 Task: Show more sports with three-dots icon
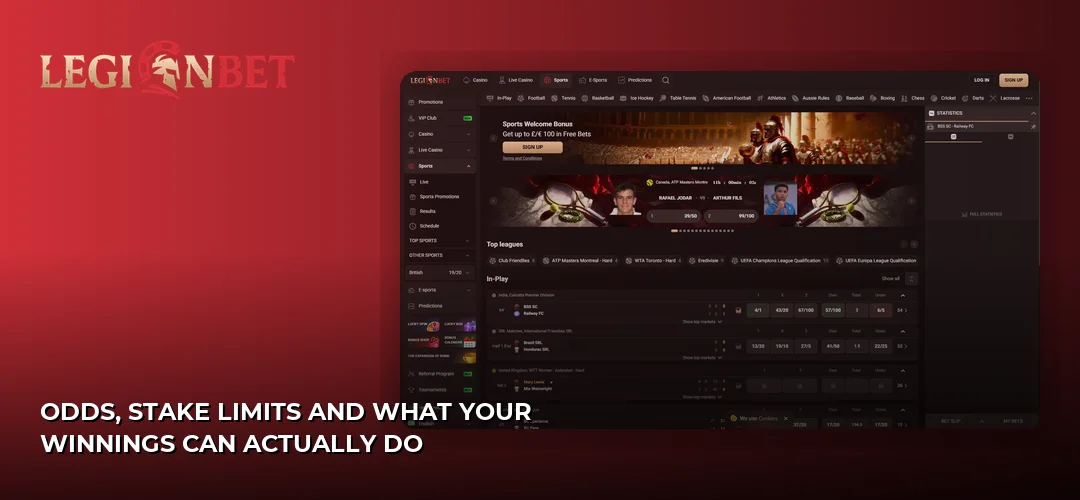coord(1029,98)
